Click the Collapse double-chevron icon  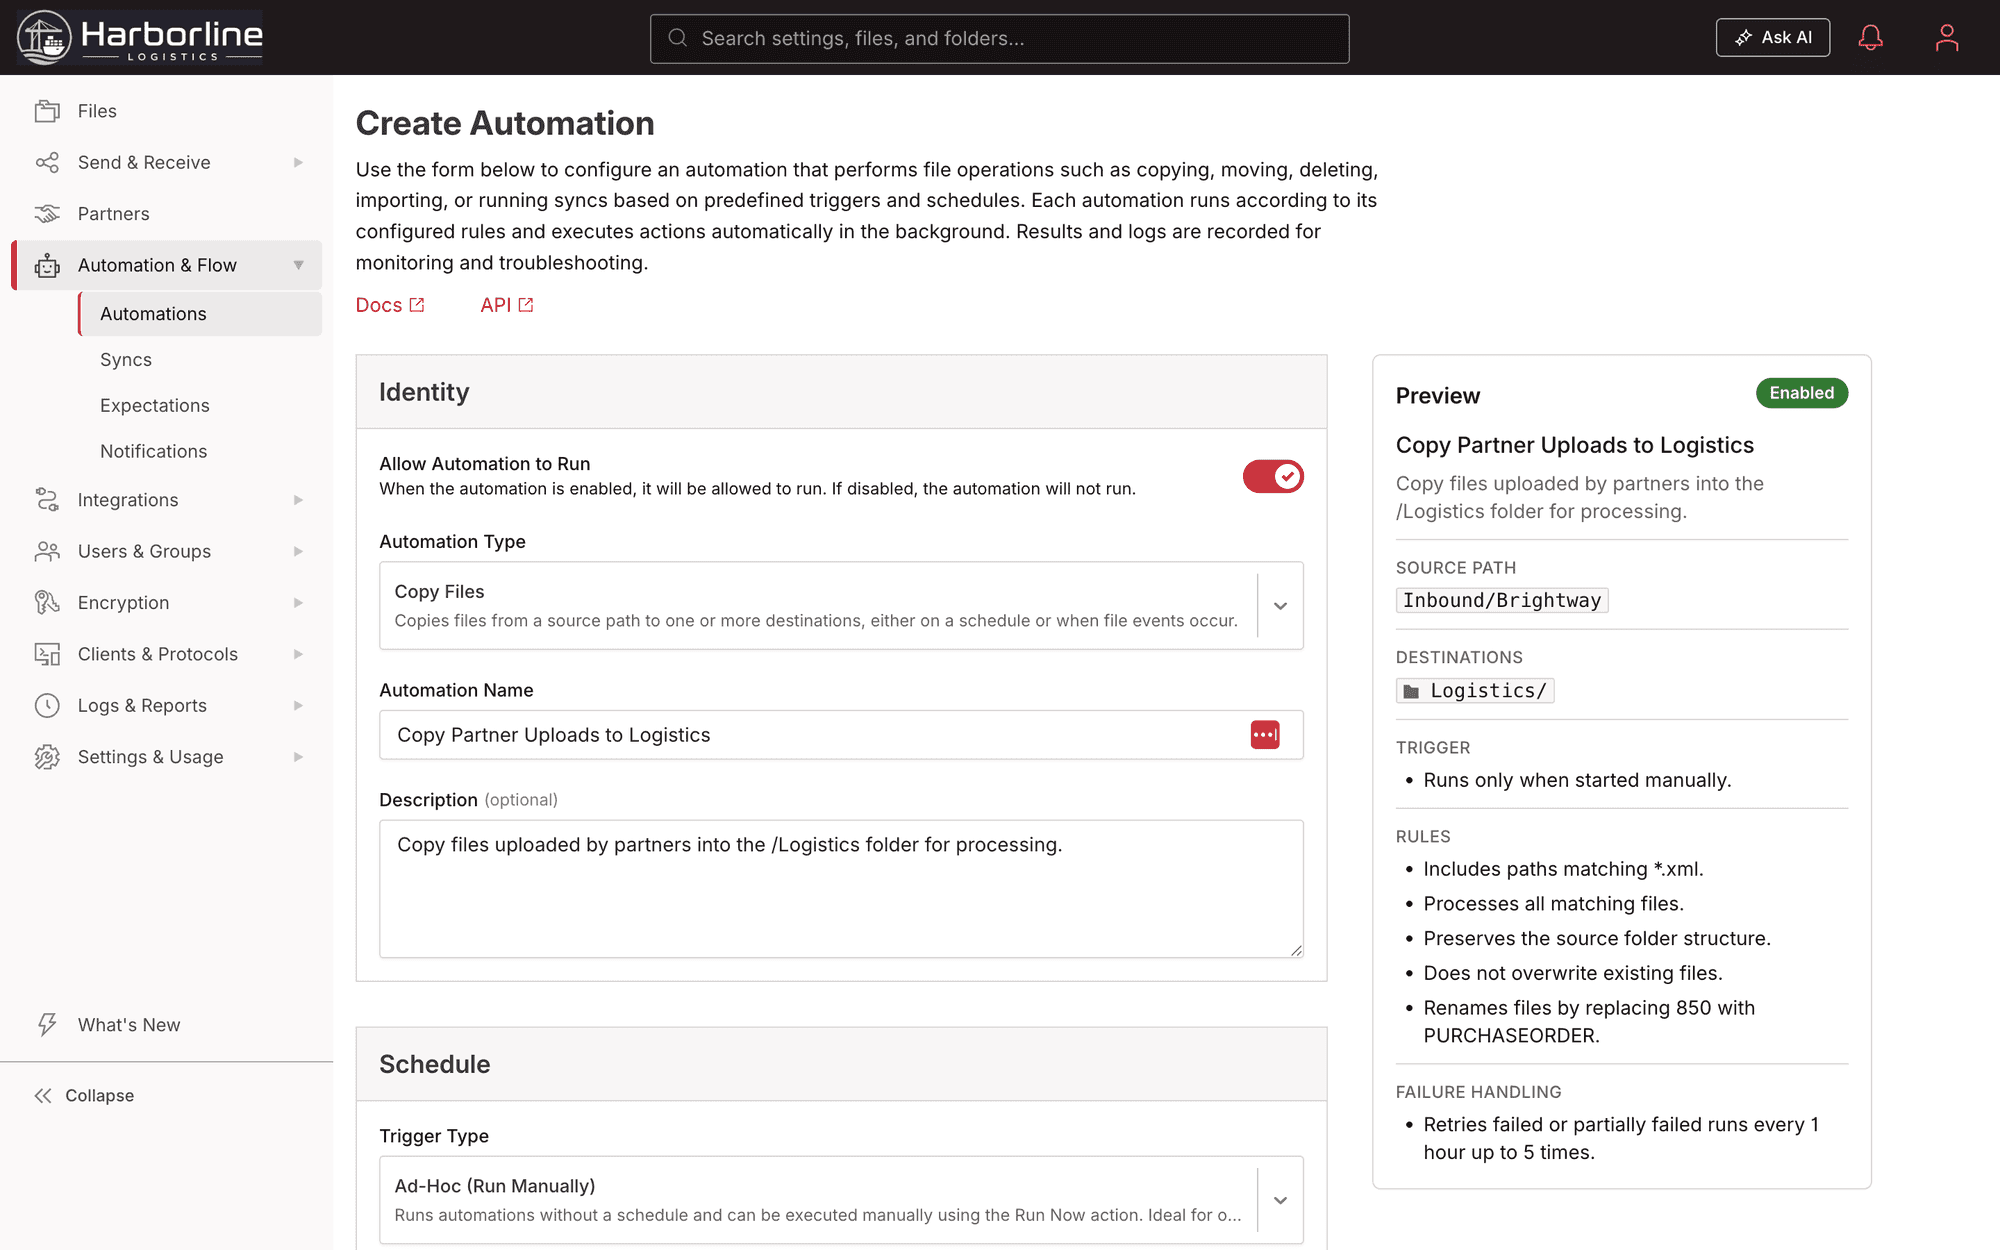pos(43,1096)
